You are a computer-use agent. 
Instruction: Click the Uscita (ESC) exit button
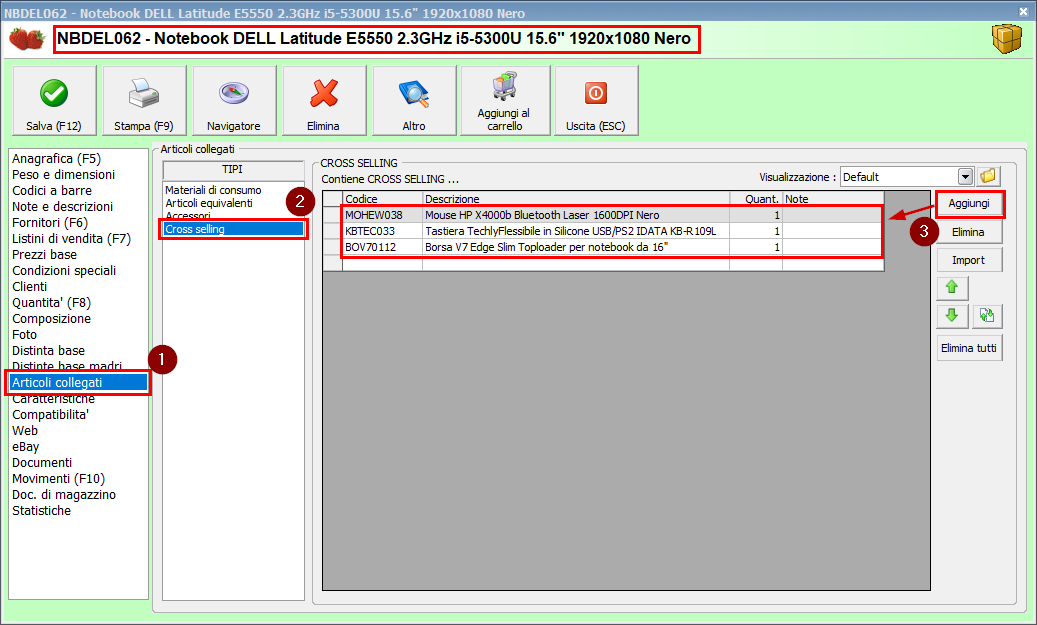[597, 101]
